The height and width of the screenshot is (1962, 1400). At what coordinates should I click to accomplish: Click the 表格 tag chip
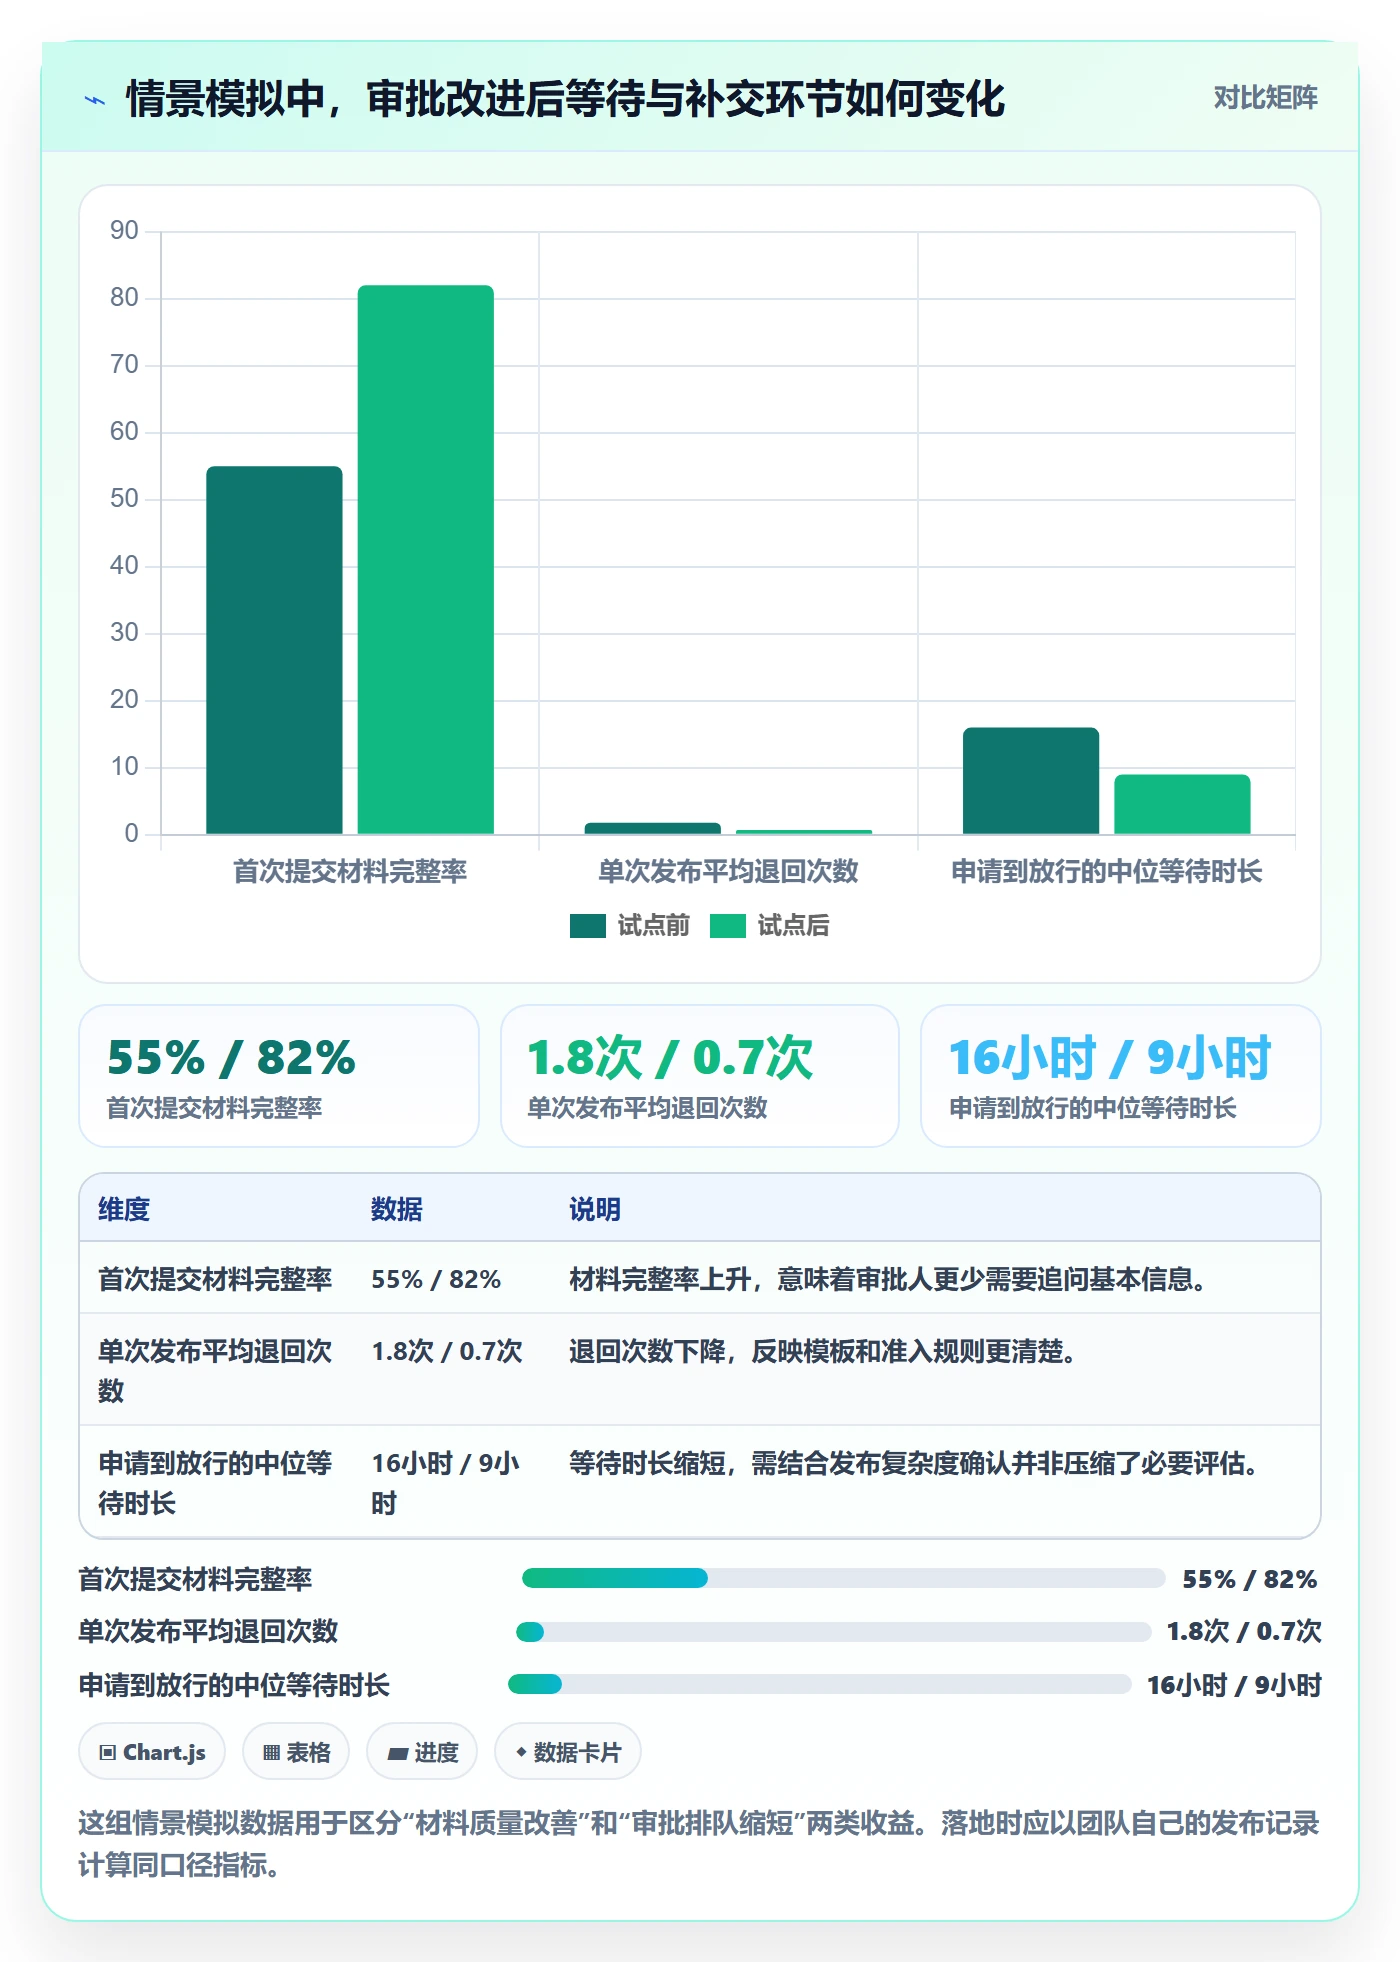(x=296, y=1752)
